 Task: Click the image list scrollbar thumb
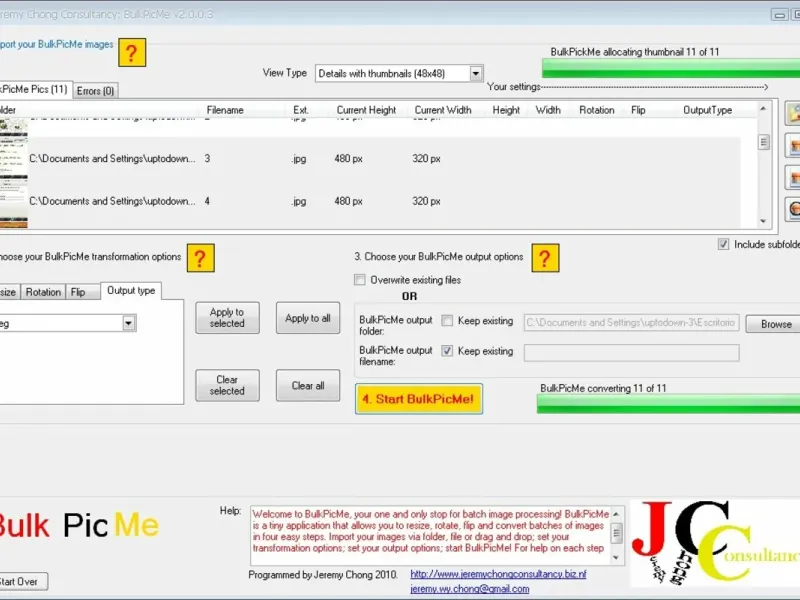click(x=763, y=142)
